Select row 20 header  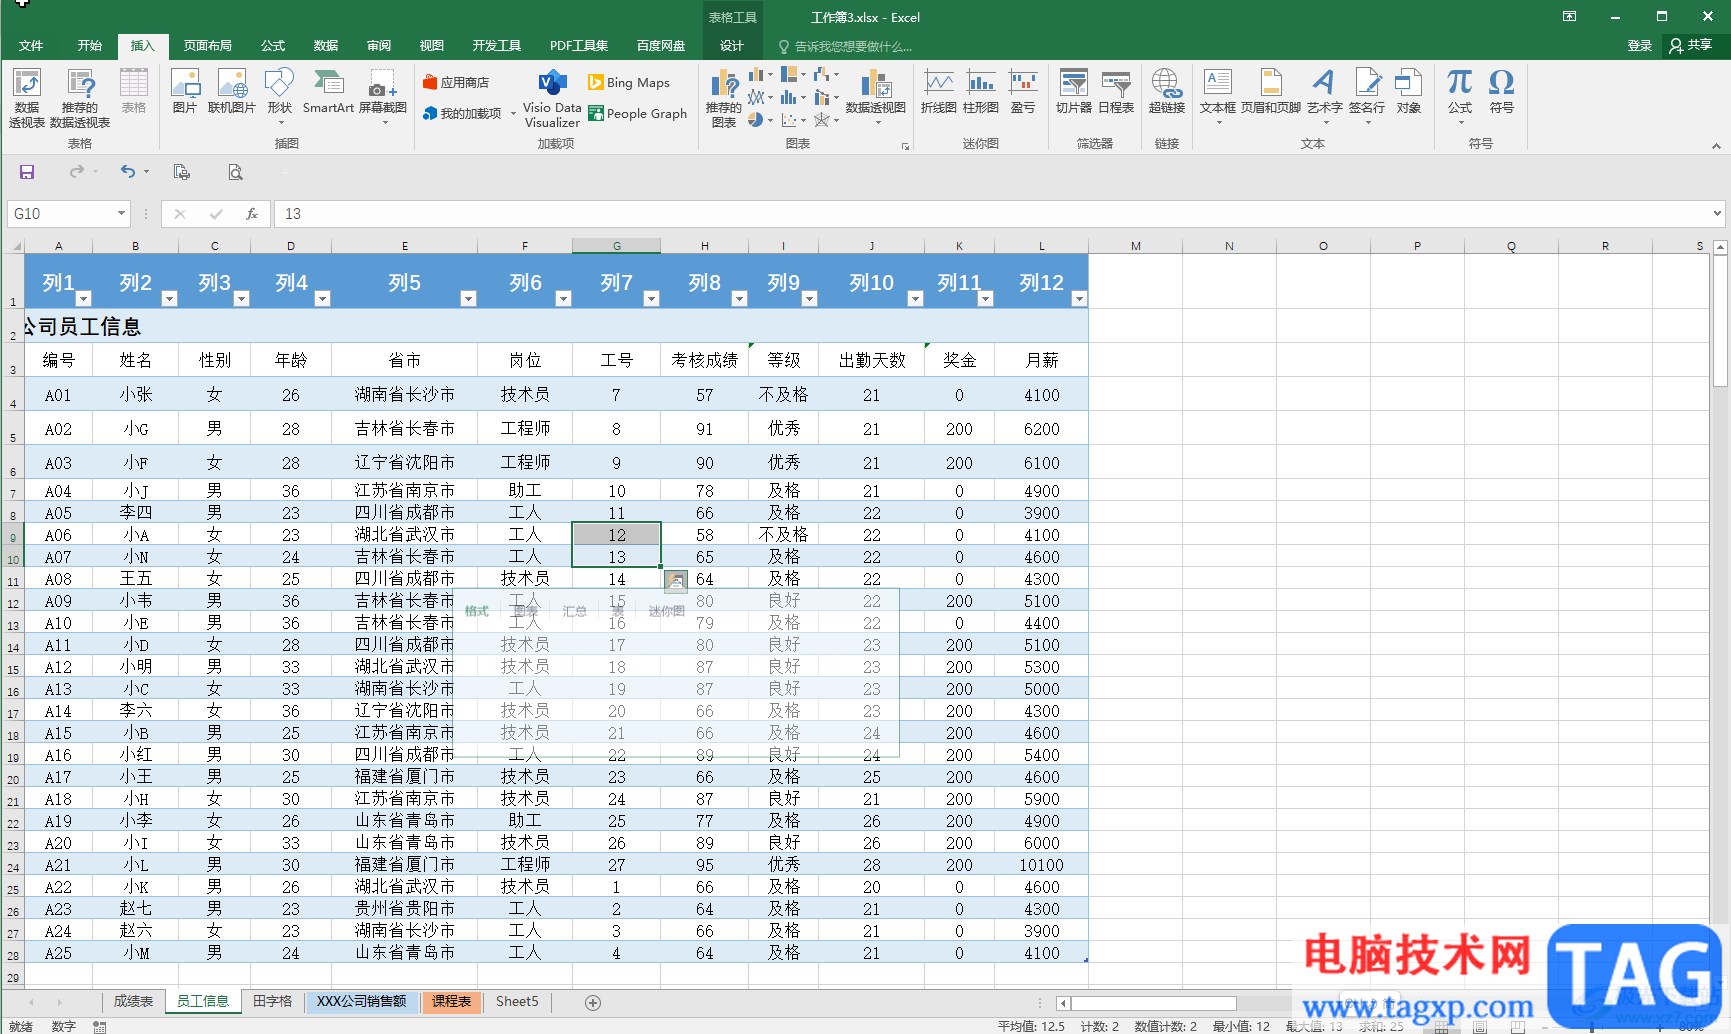click(x=13, y=778)
